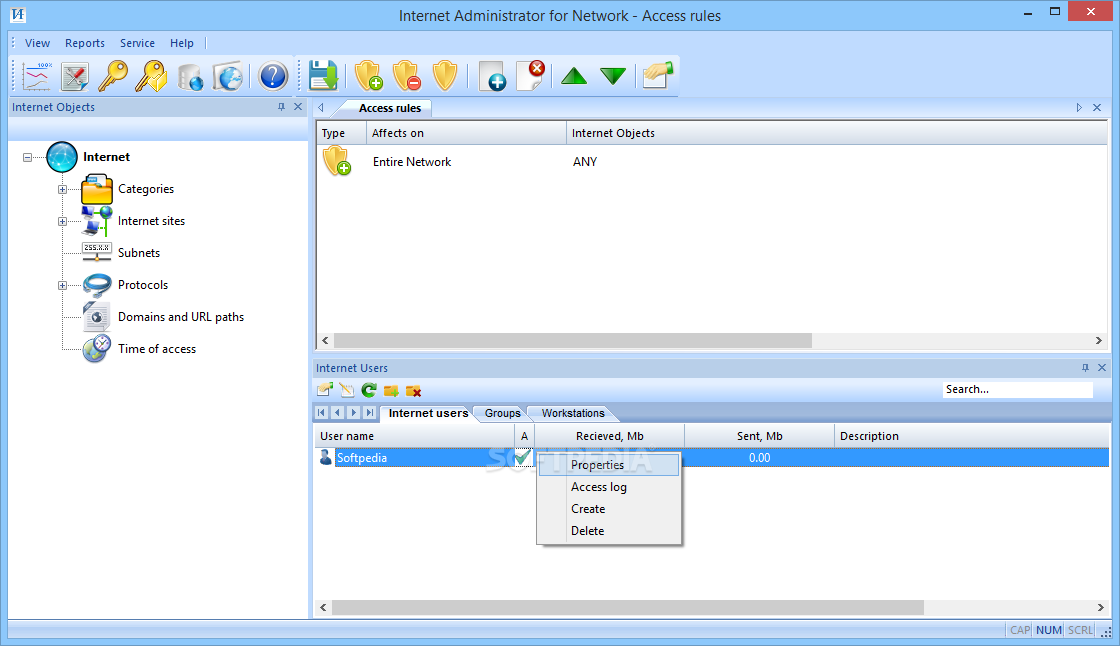Choose Properties in the context menu
The width and height of the screenshot is (1120, 646).
609,465
